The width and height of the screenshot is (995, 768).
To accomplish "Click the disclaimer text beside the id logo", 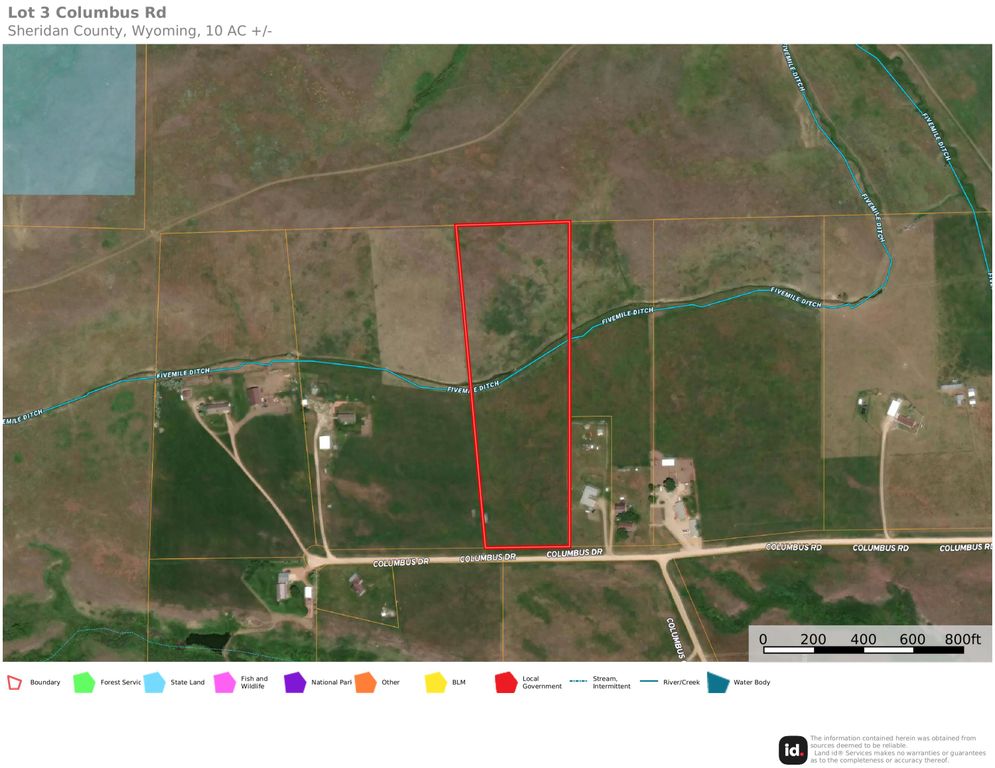I will pos(898,749).
